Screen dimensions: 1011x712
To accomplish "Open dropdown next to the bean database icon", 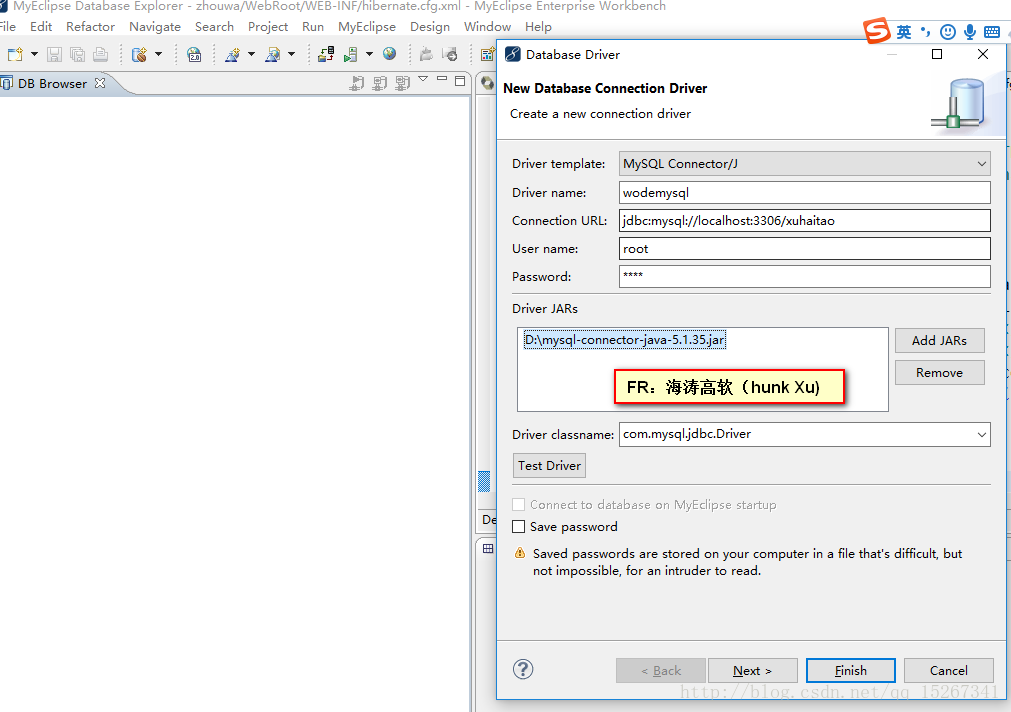I will click(x=159, y=55).
